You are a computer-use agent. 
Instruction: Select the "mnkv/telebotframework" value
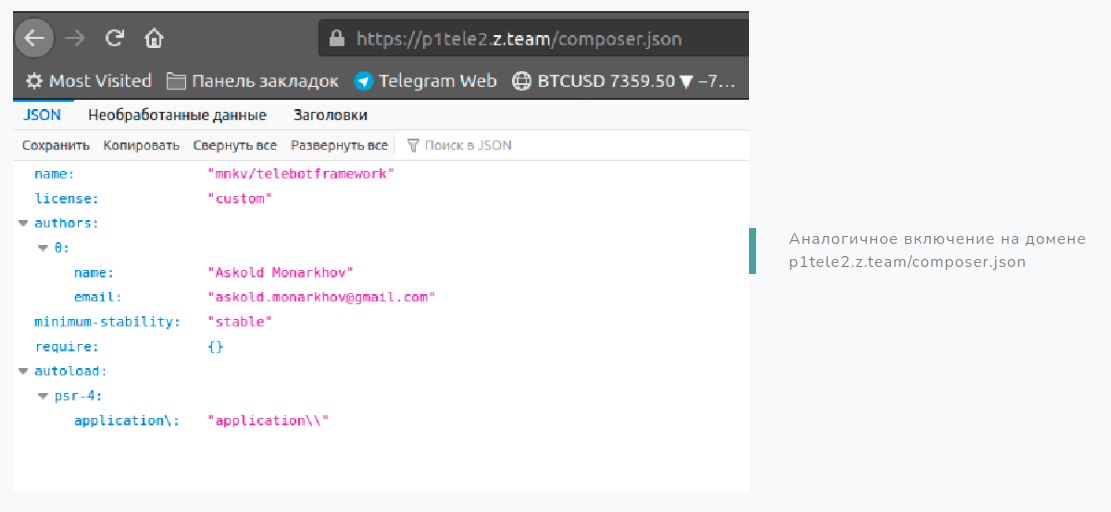tap(300, 173)
